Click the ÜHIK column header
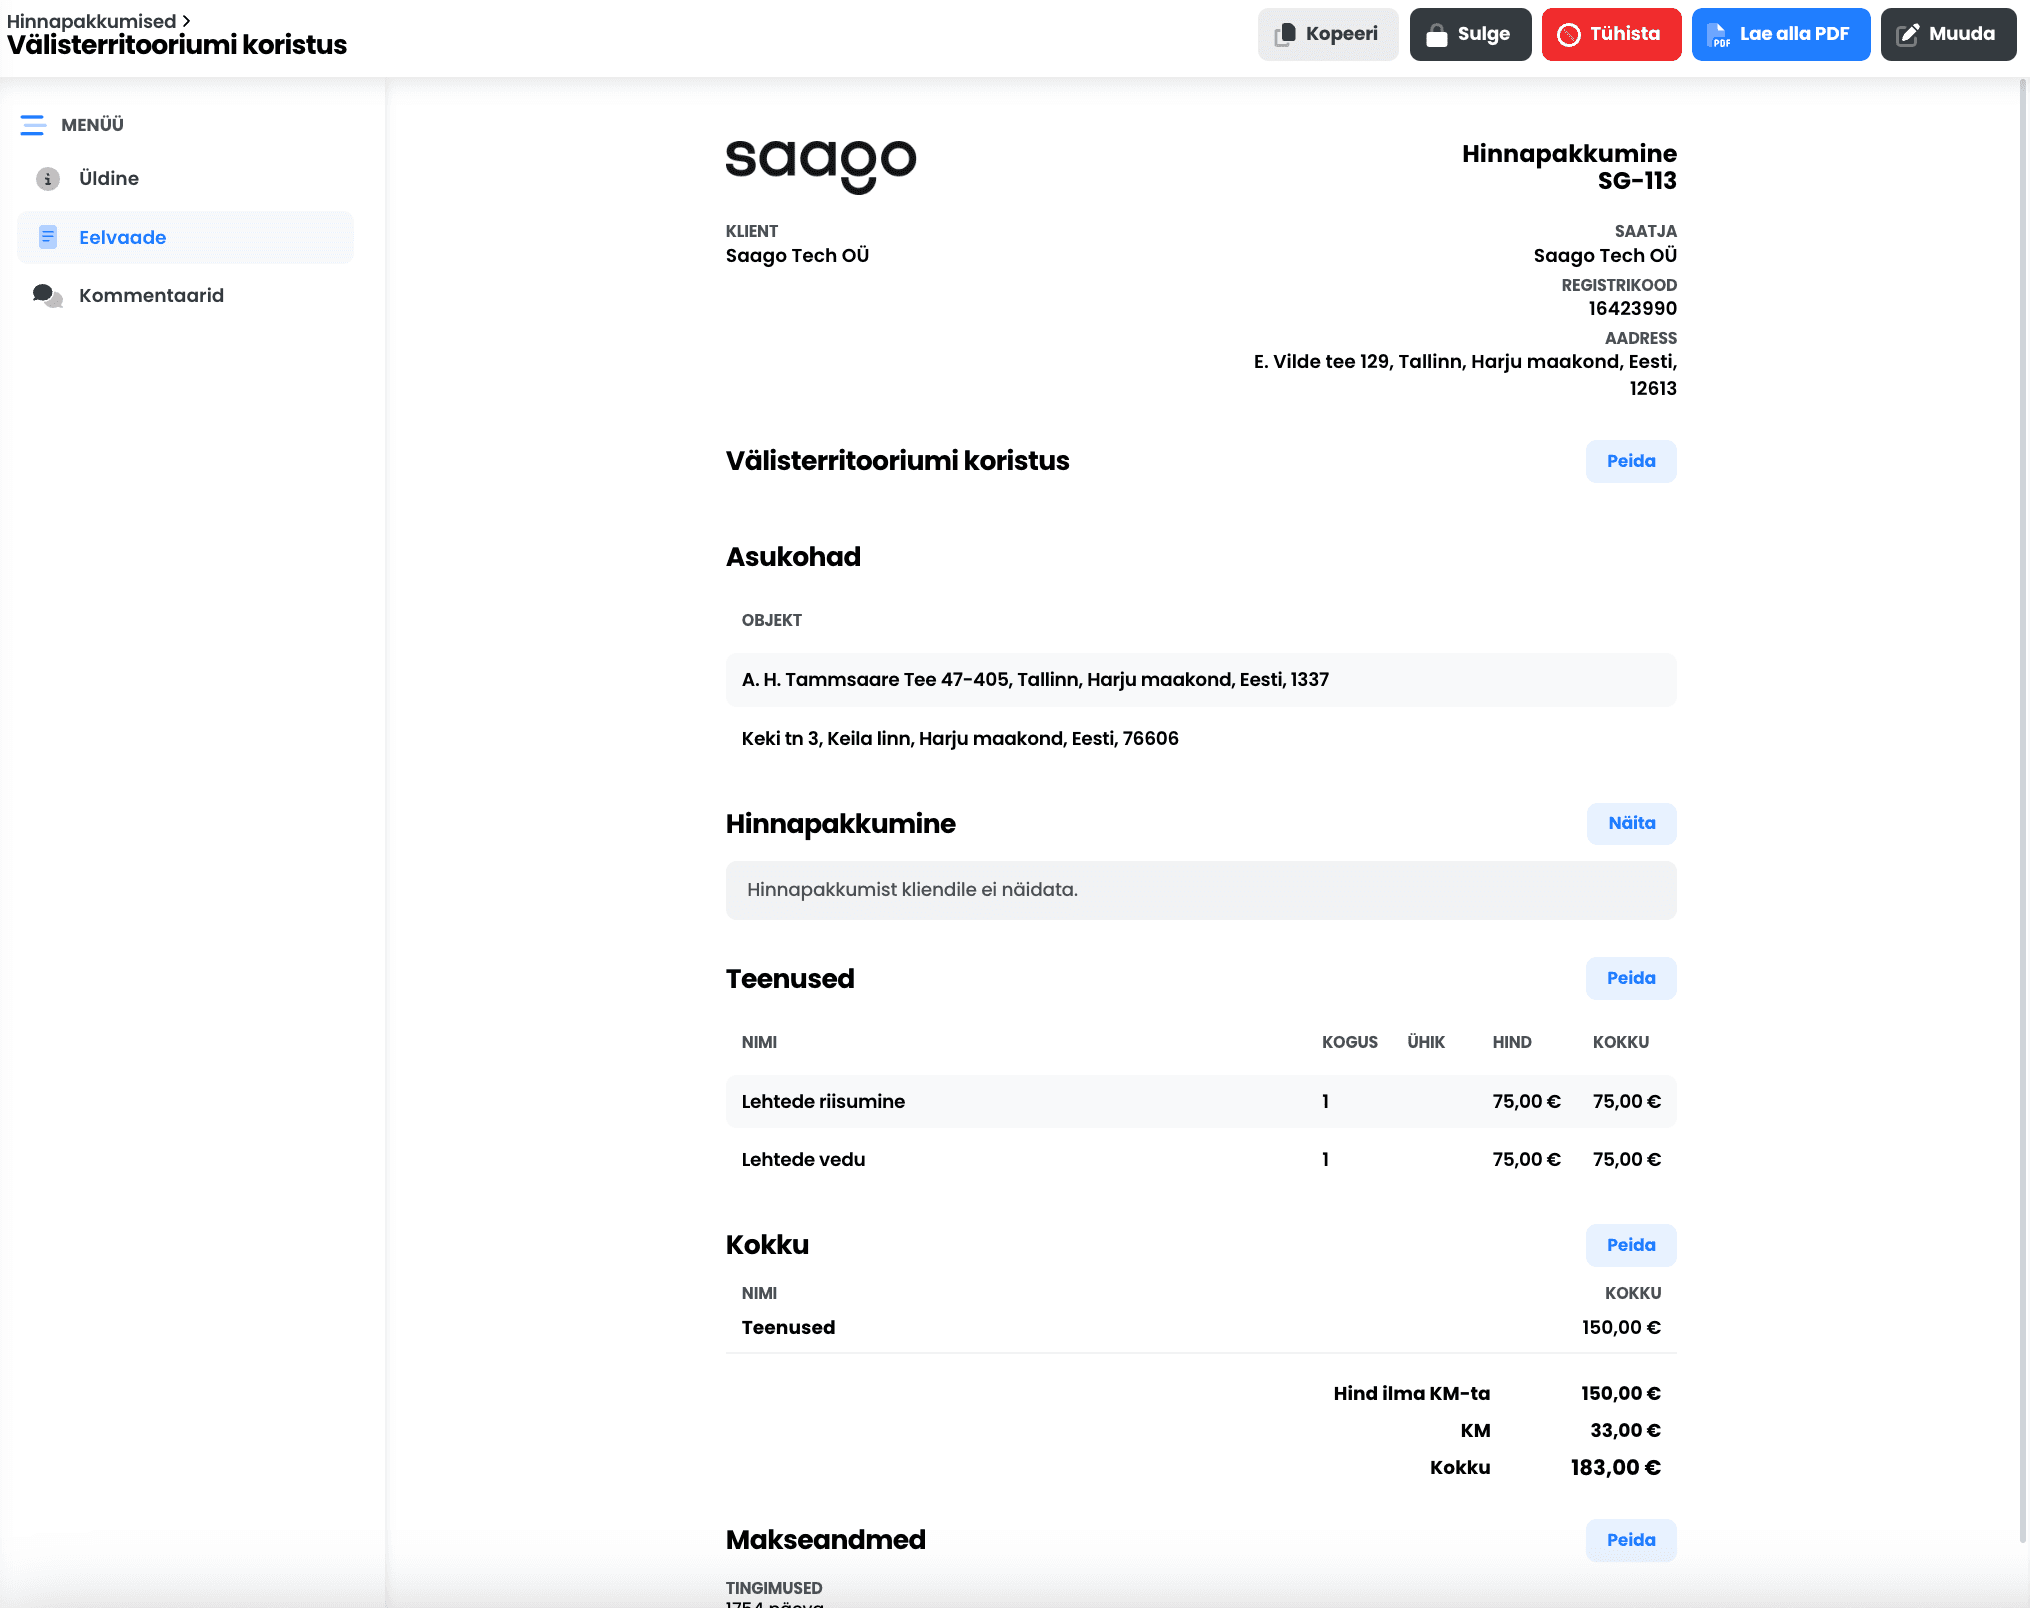 coord(1426,1043)
